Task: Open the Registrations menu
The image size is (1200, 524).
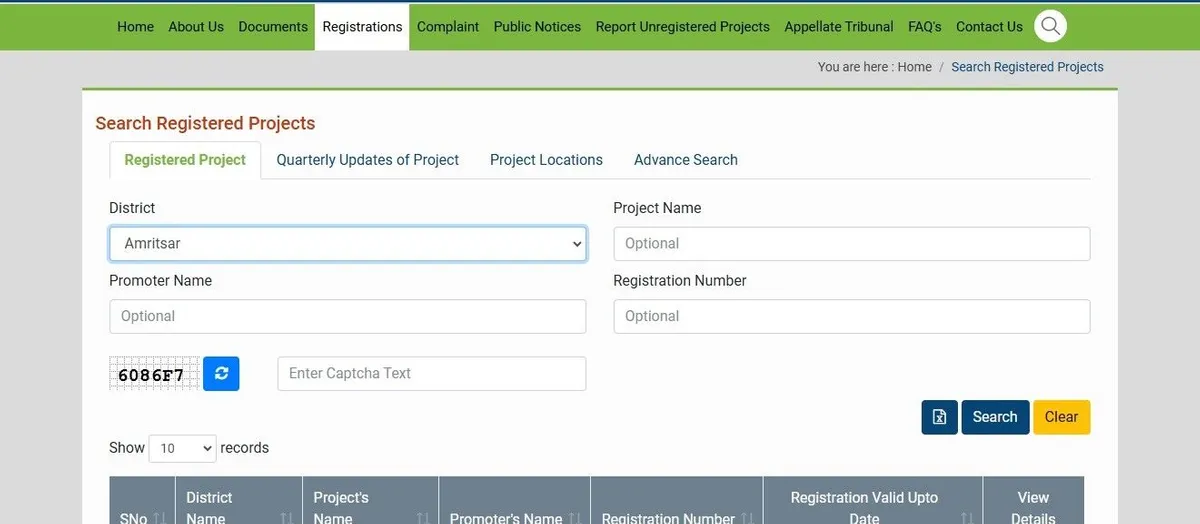Action: [362, 27]
